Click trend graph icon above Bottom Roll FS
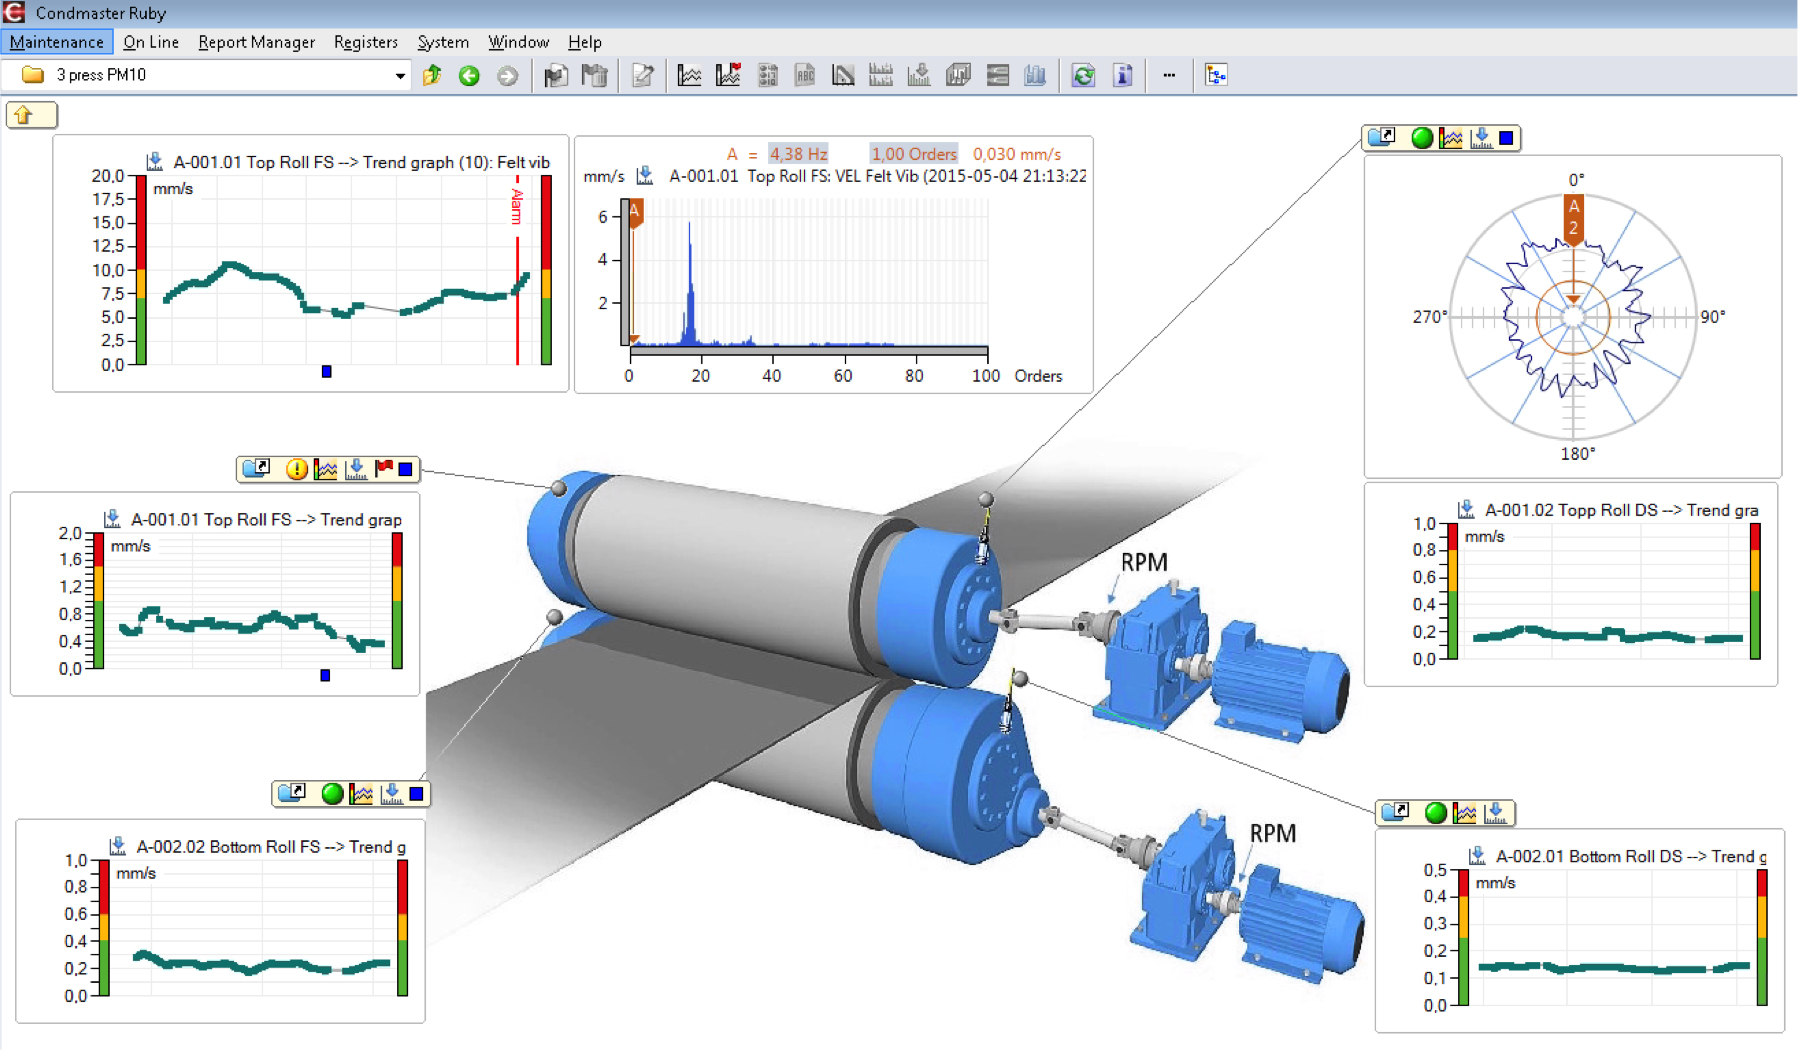The height and width of the screenshot is (1050, 1798). pyautogui.click(x=362, y=794)
